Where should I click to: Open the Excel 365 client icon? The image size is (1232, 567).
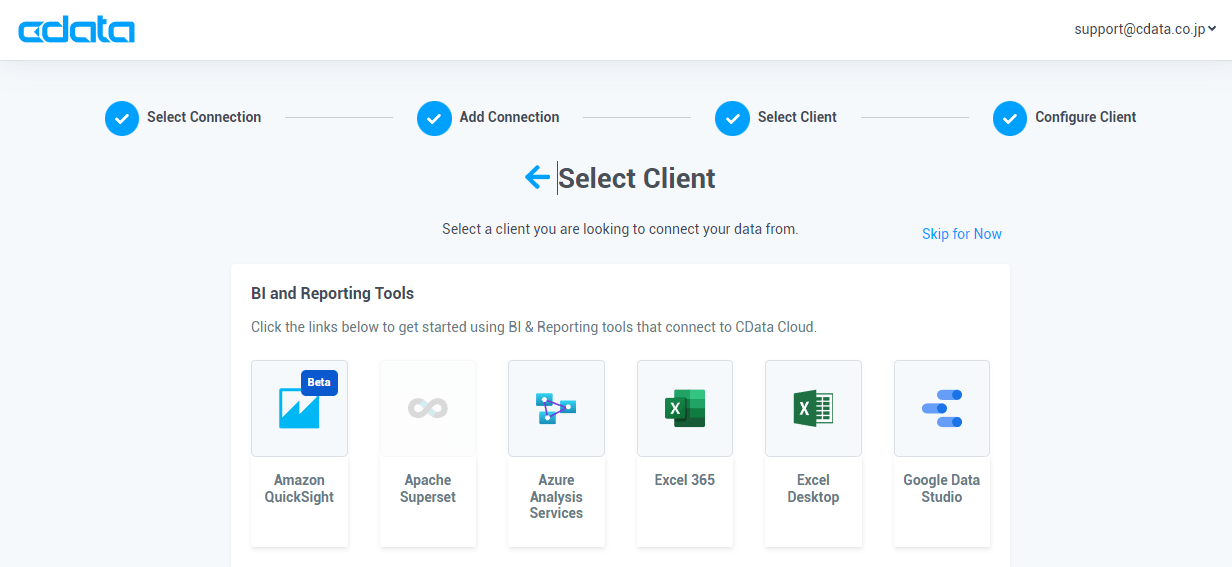tap(685, 408)
